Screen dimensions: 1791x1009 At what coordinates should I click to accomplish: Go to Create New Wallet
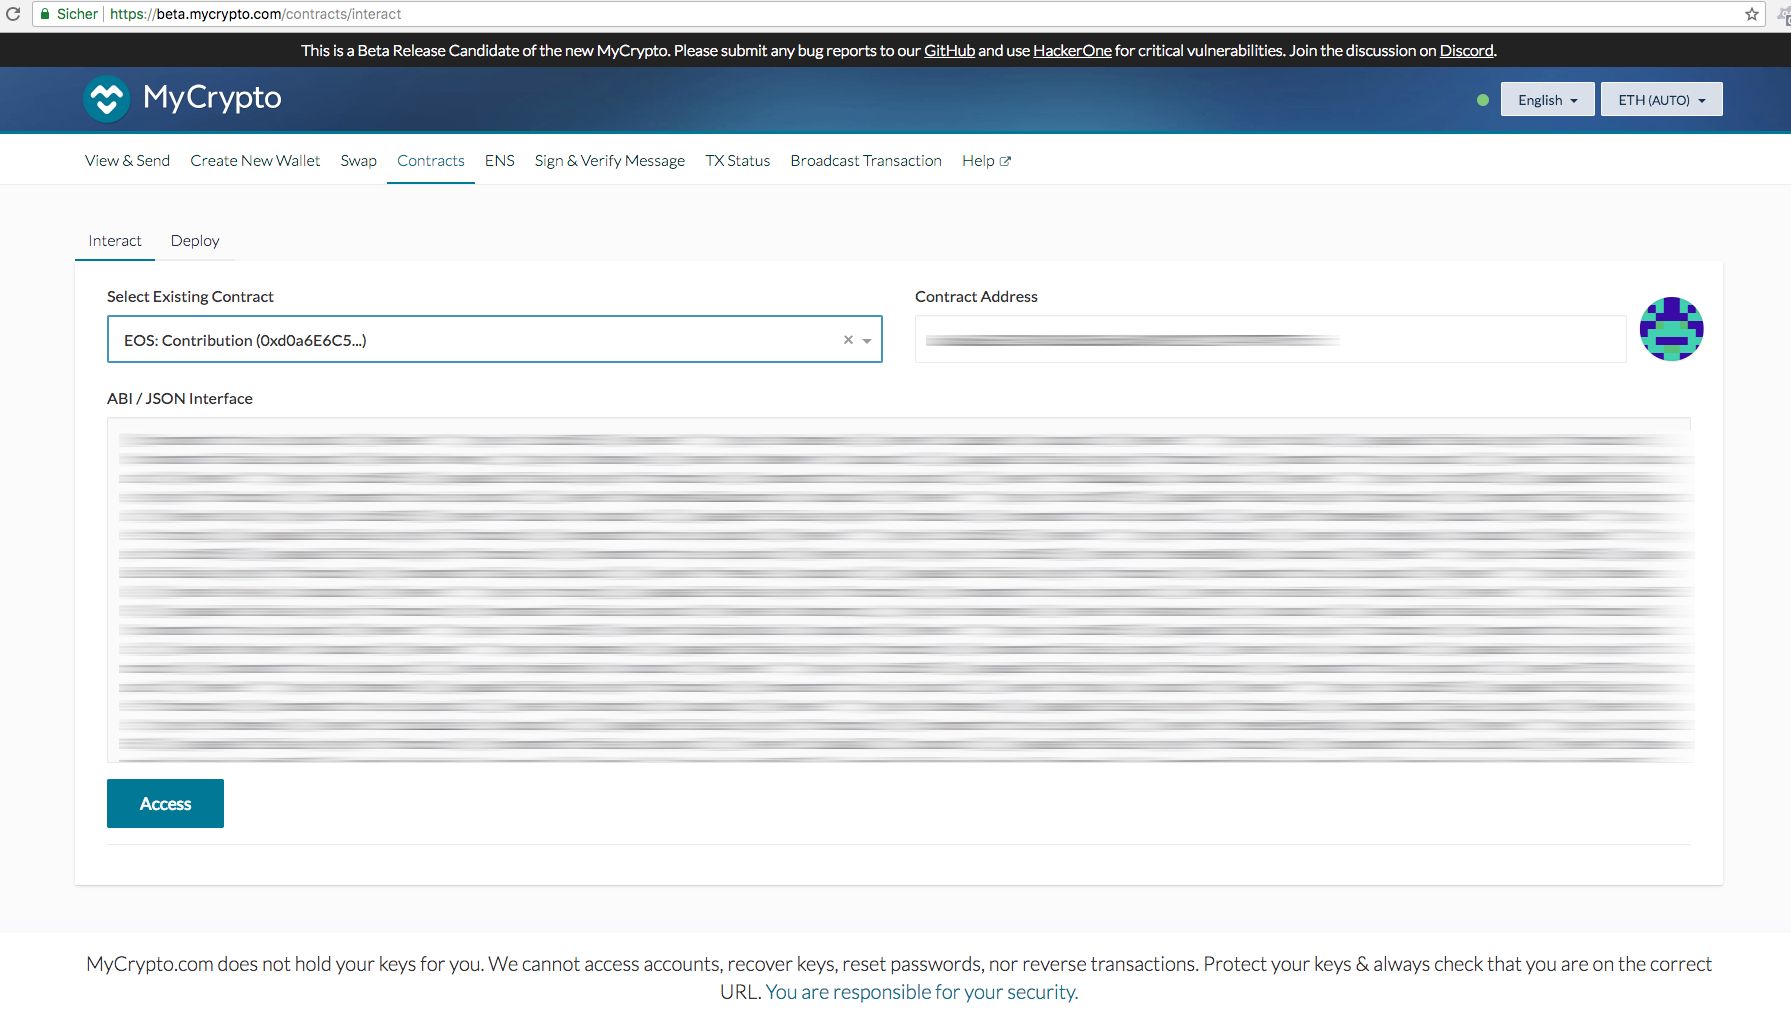(255, 161)
